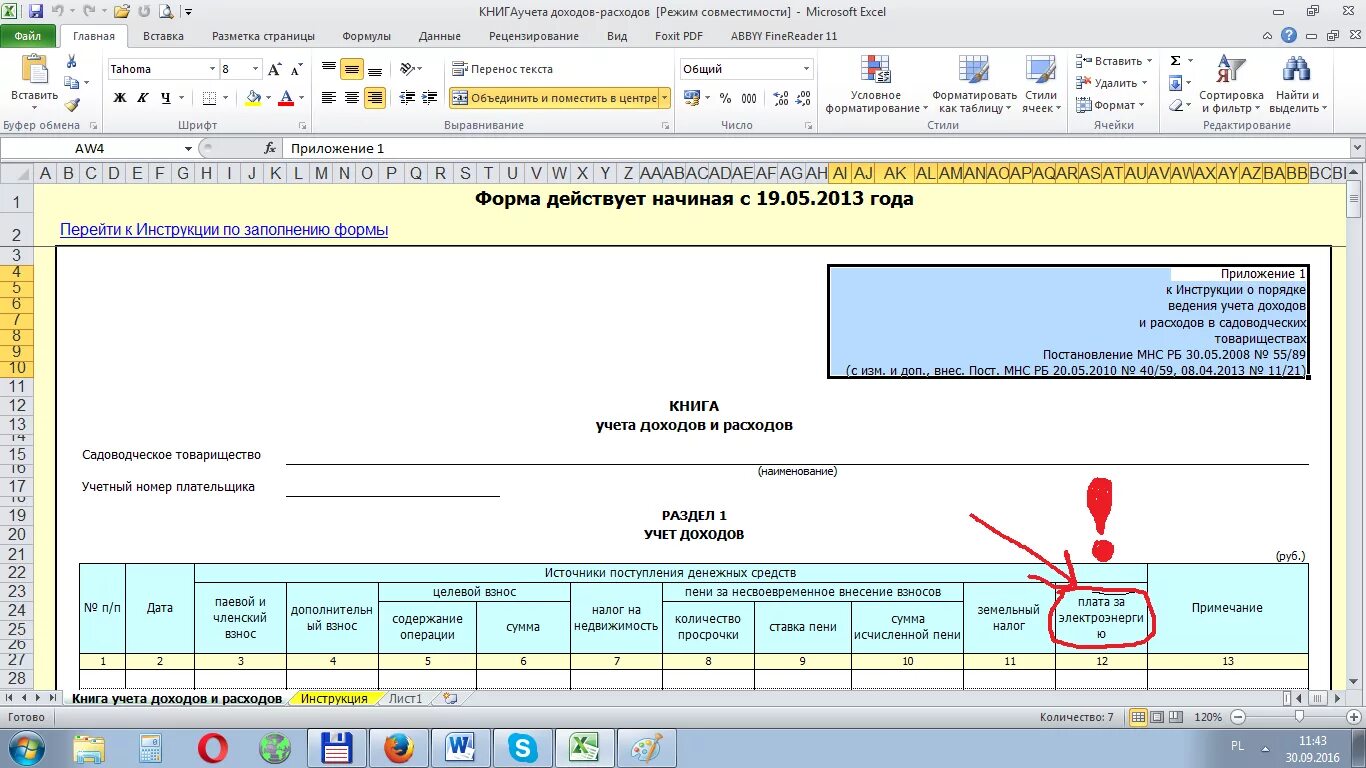This screenshot has height=768, width=1366.
Task: Open the font size dropdown
Action: click(x=255, y=69)
